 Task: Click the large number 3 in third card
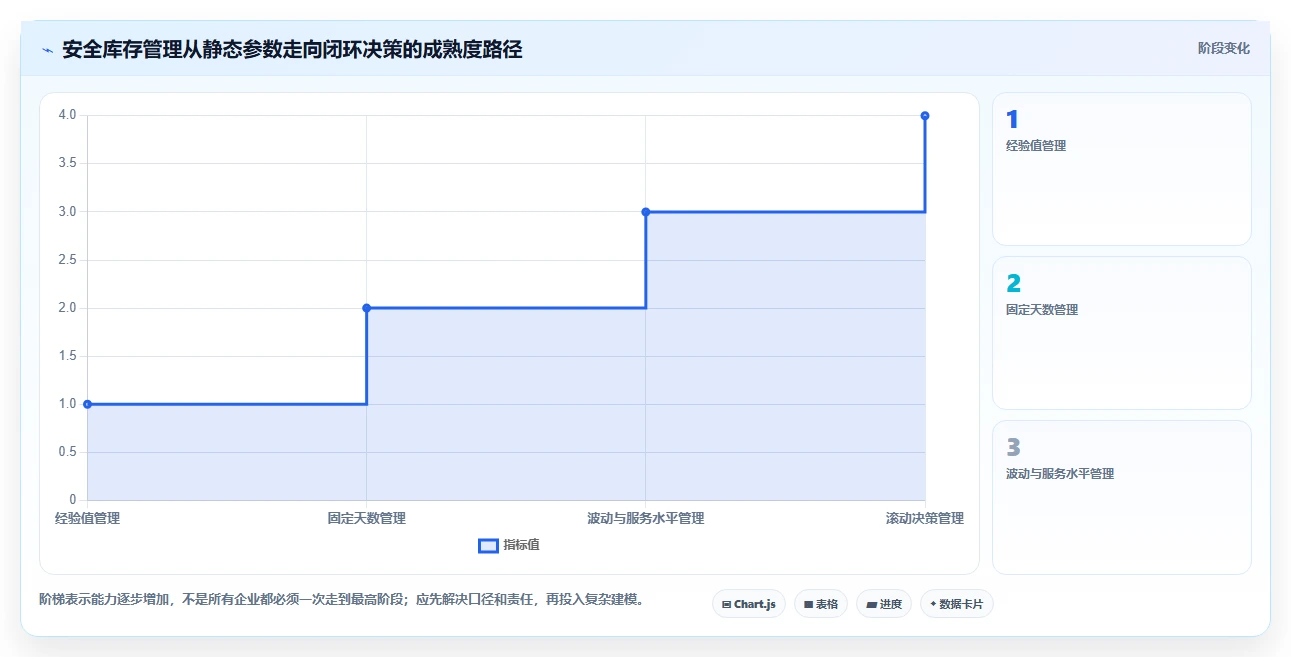1013,447
